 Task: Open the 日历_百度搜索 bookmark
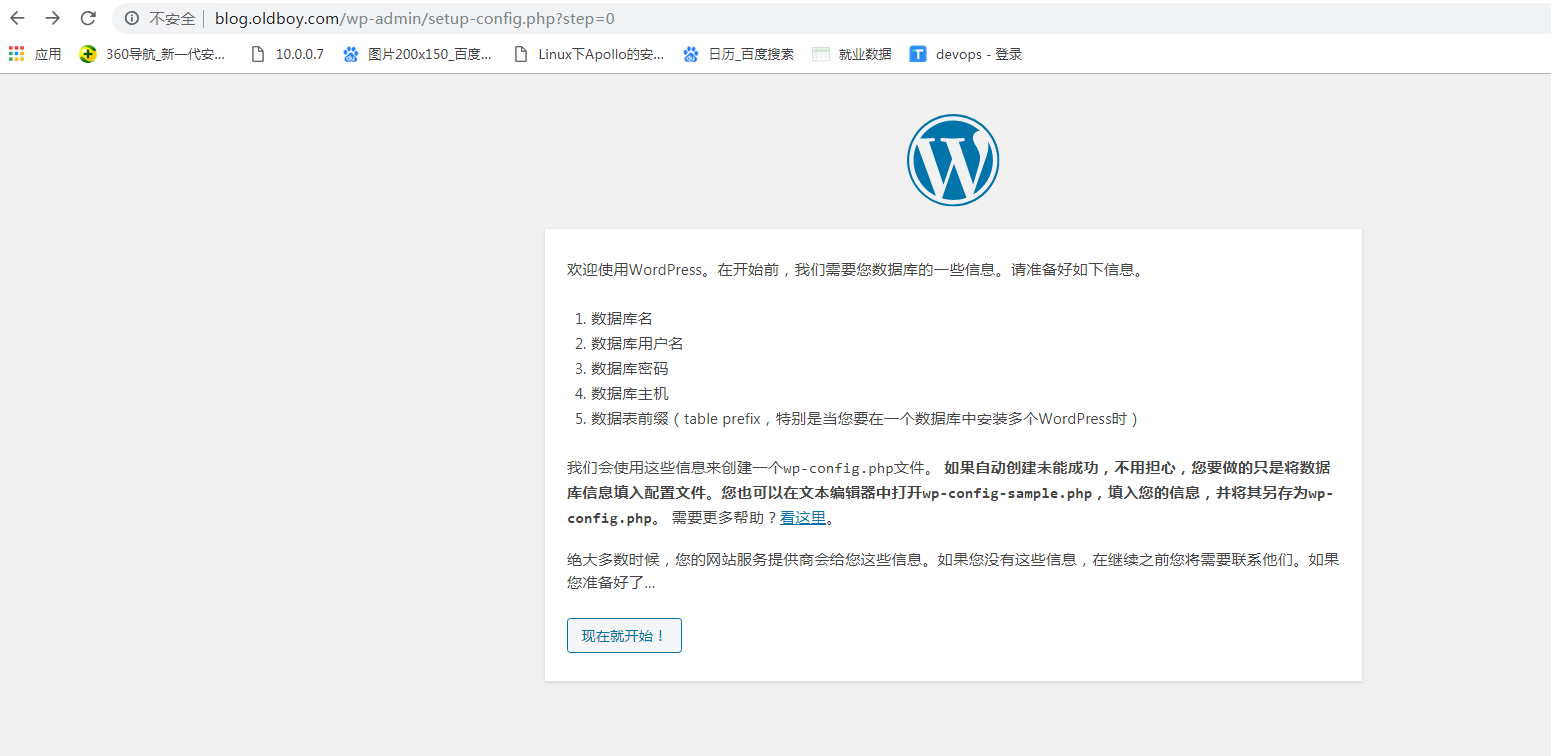tap(739, 54)
